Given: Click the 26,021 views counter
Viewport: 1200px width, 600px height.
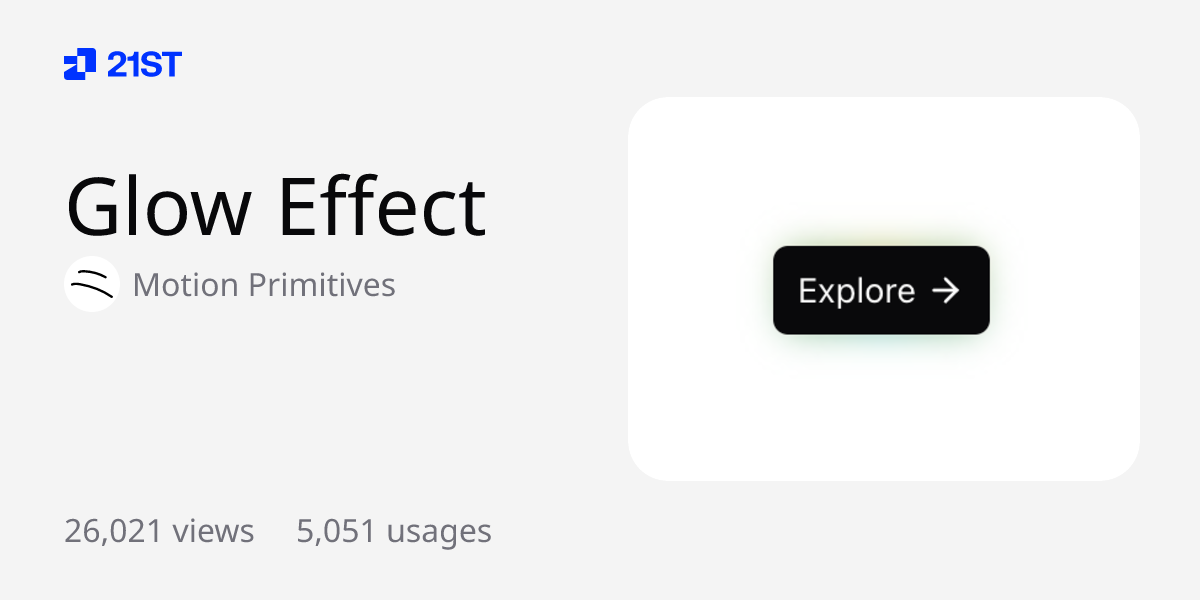Looking at the screenshot, I should [x=159, y=530].
